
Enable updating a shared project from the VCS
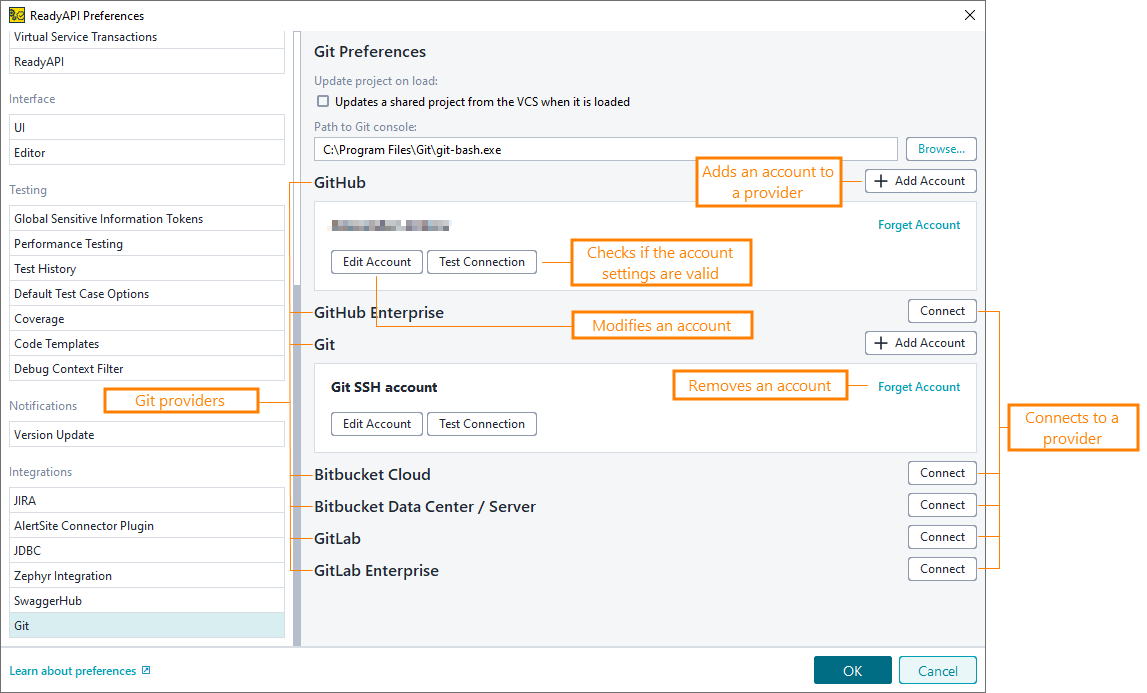(x=322, y=101)
